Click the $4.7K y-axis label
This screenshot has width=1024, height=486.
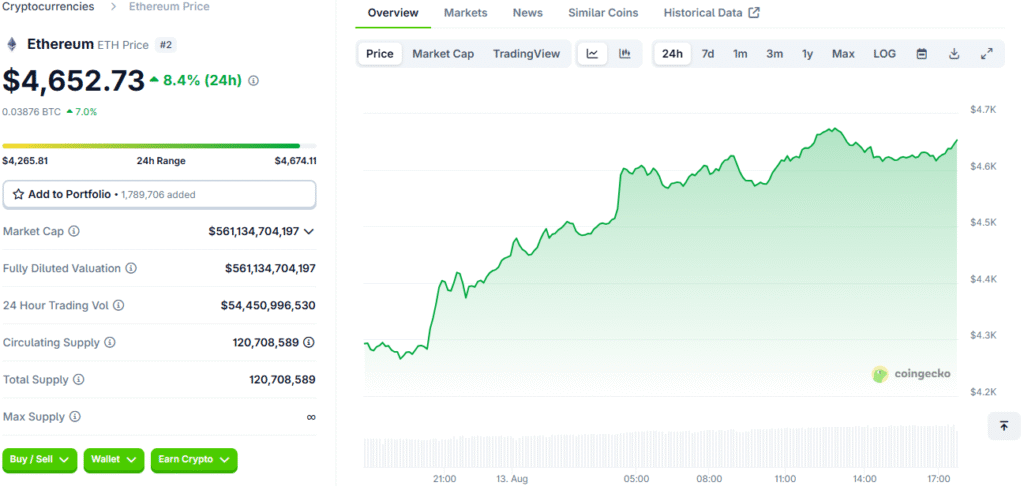coord(982,110)
